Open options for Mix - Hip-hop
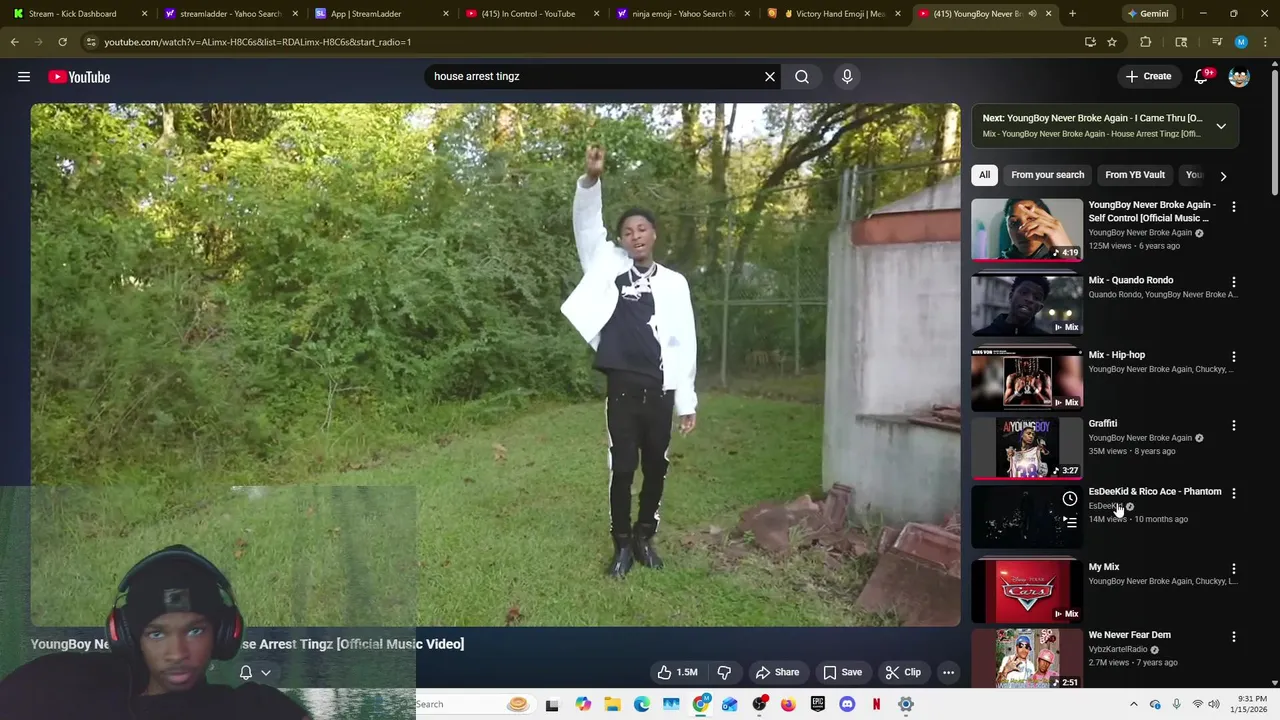1280x720 pixels. pos(1234,357)
